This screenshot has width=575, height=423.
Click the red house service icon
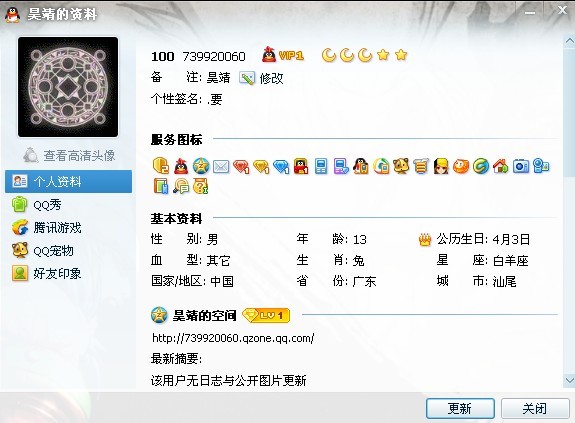[x=501, y=166]
